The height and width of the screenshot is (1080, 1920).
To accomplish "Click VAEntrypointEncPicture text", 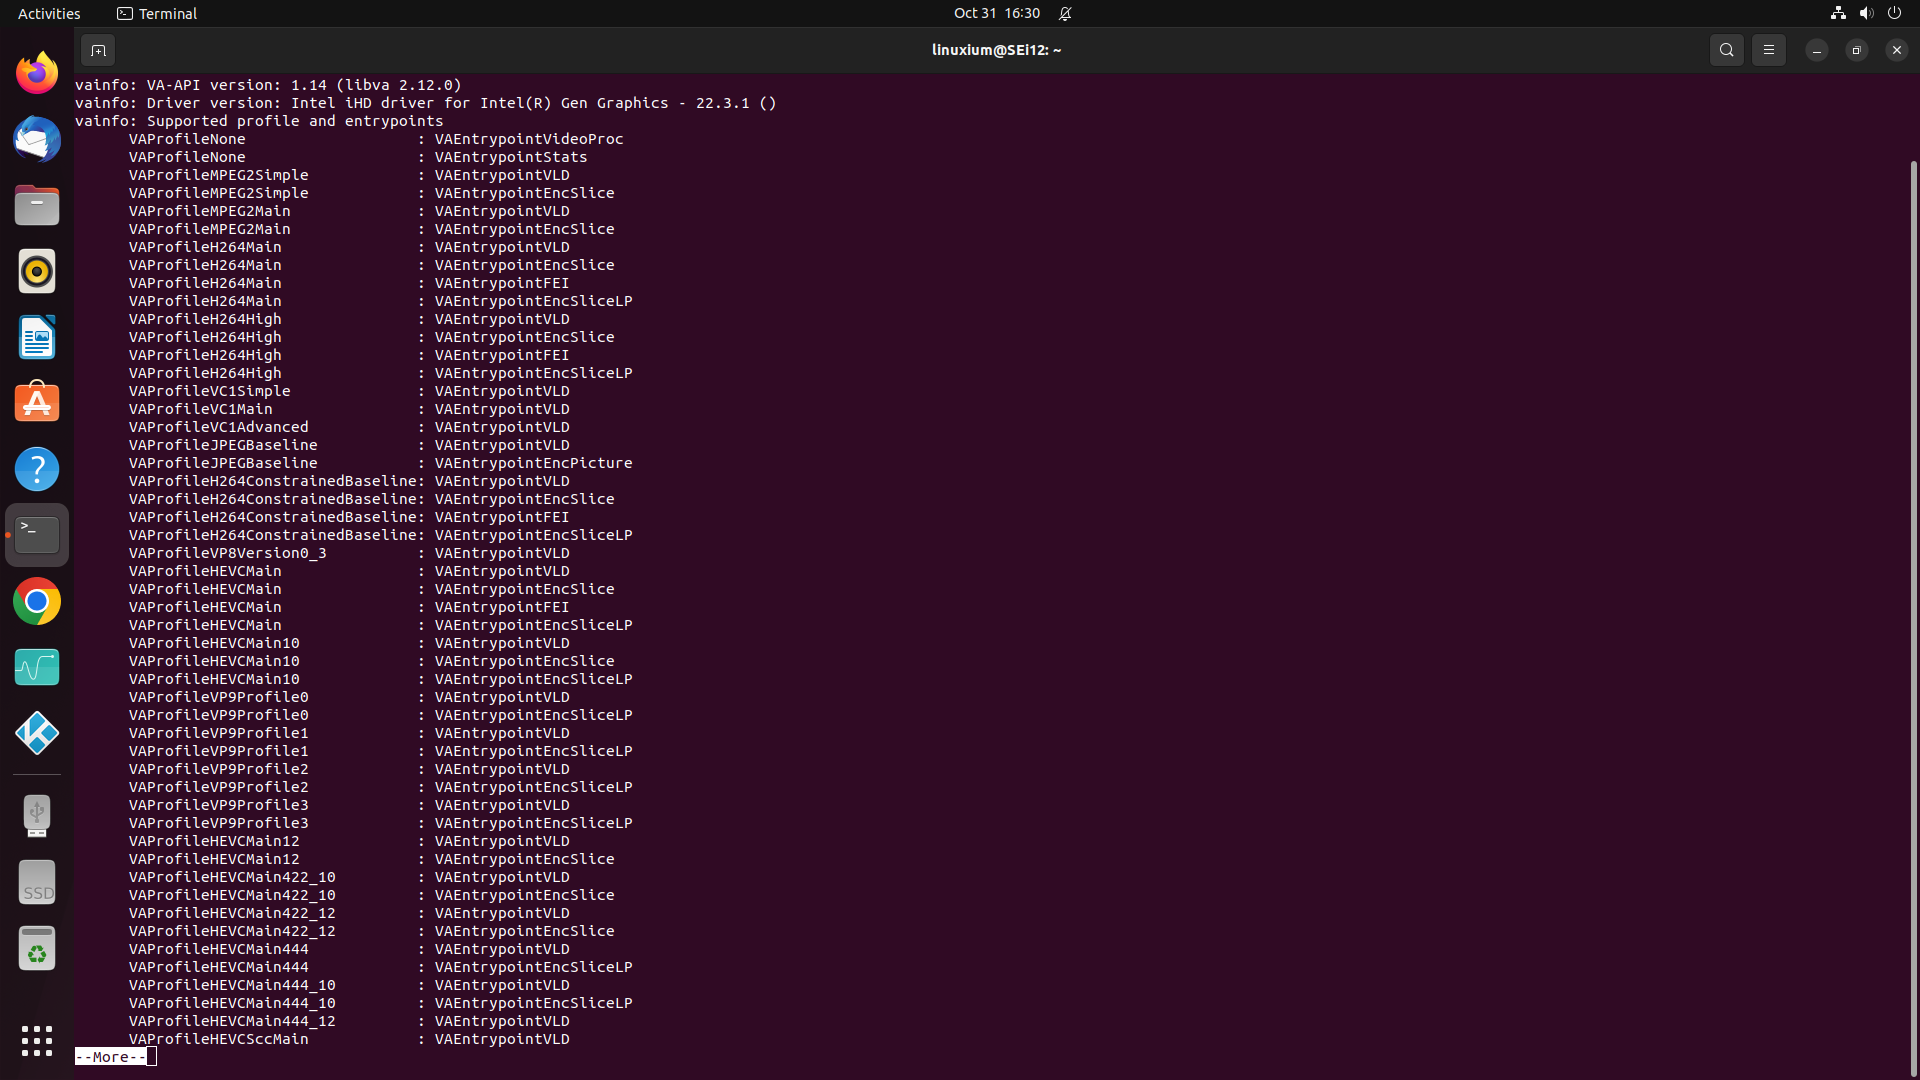I will pos(533,463).
